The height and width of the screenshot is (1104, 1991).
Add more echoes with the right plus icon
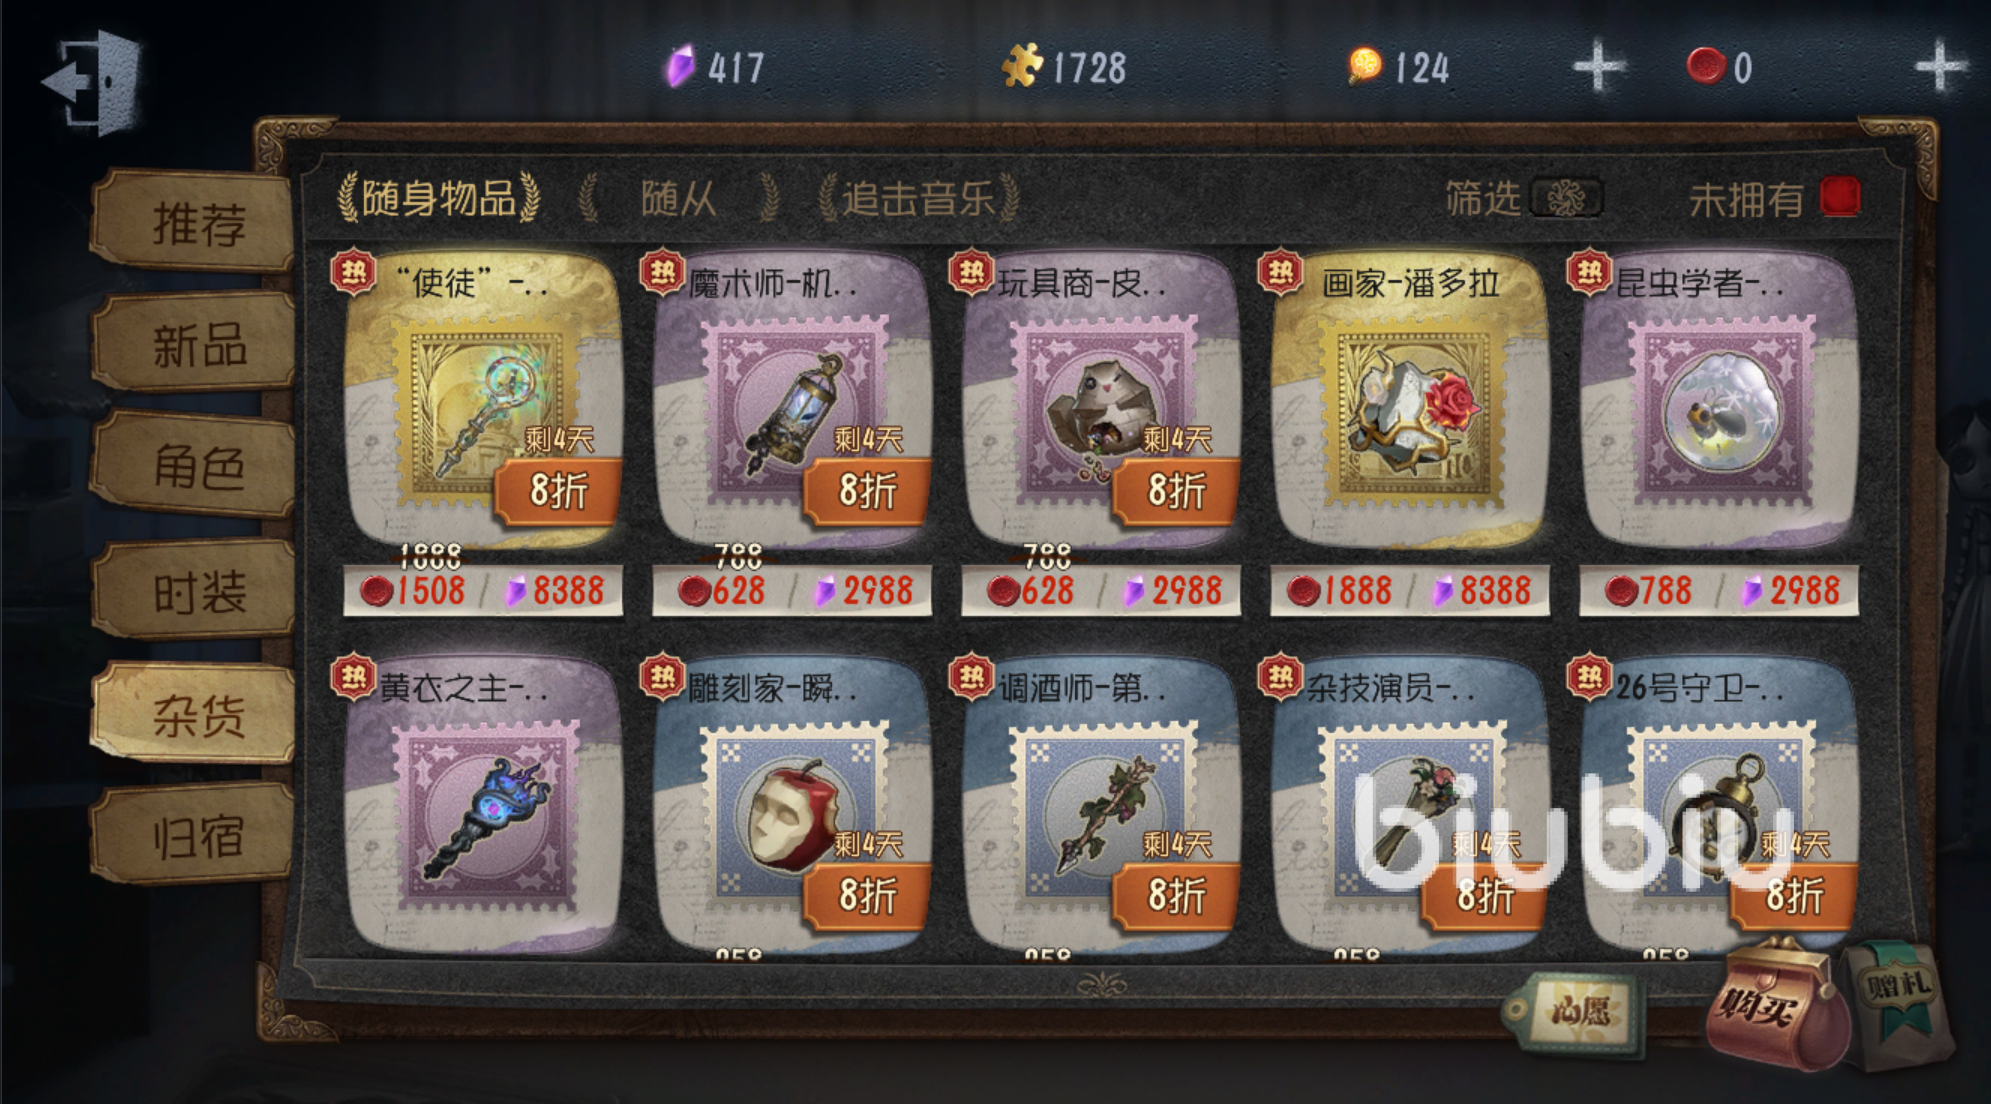click(1939, 67)
